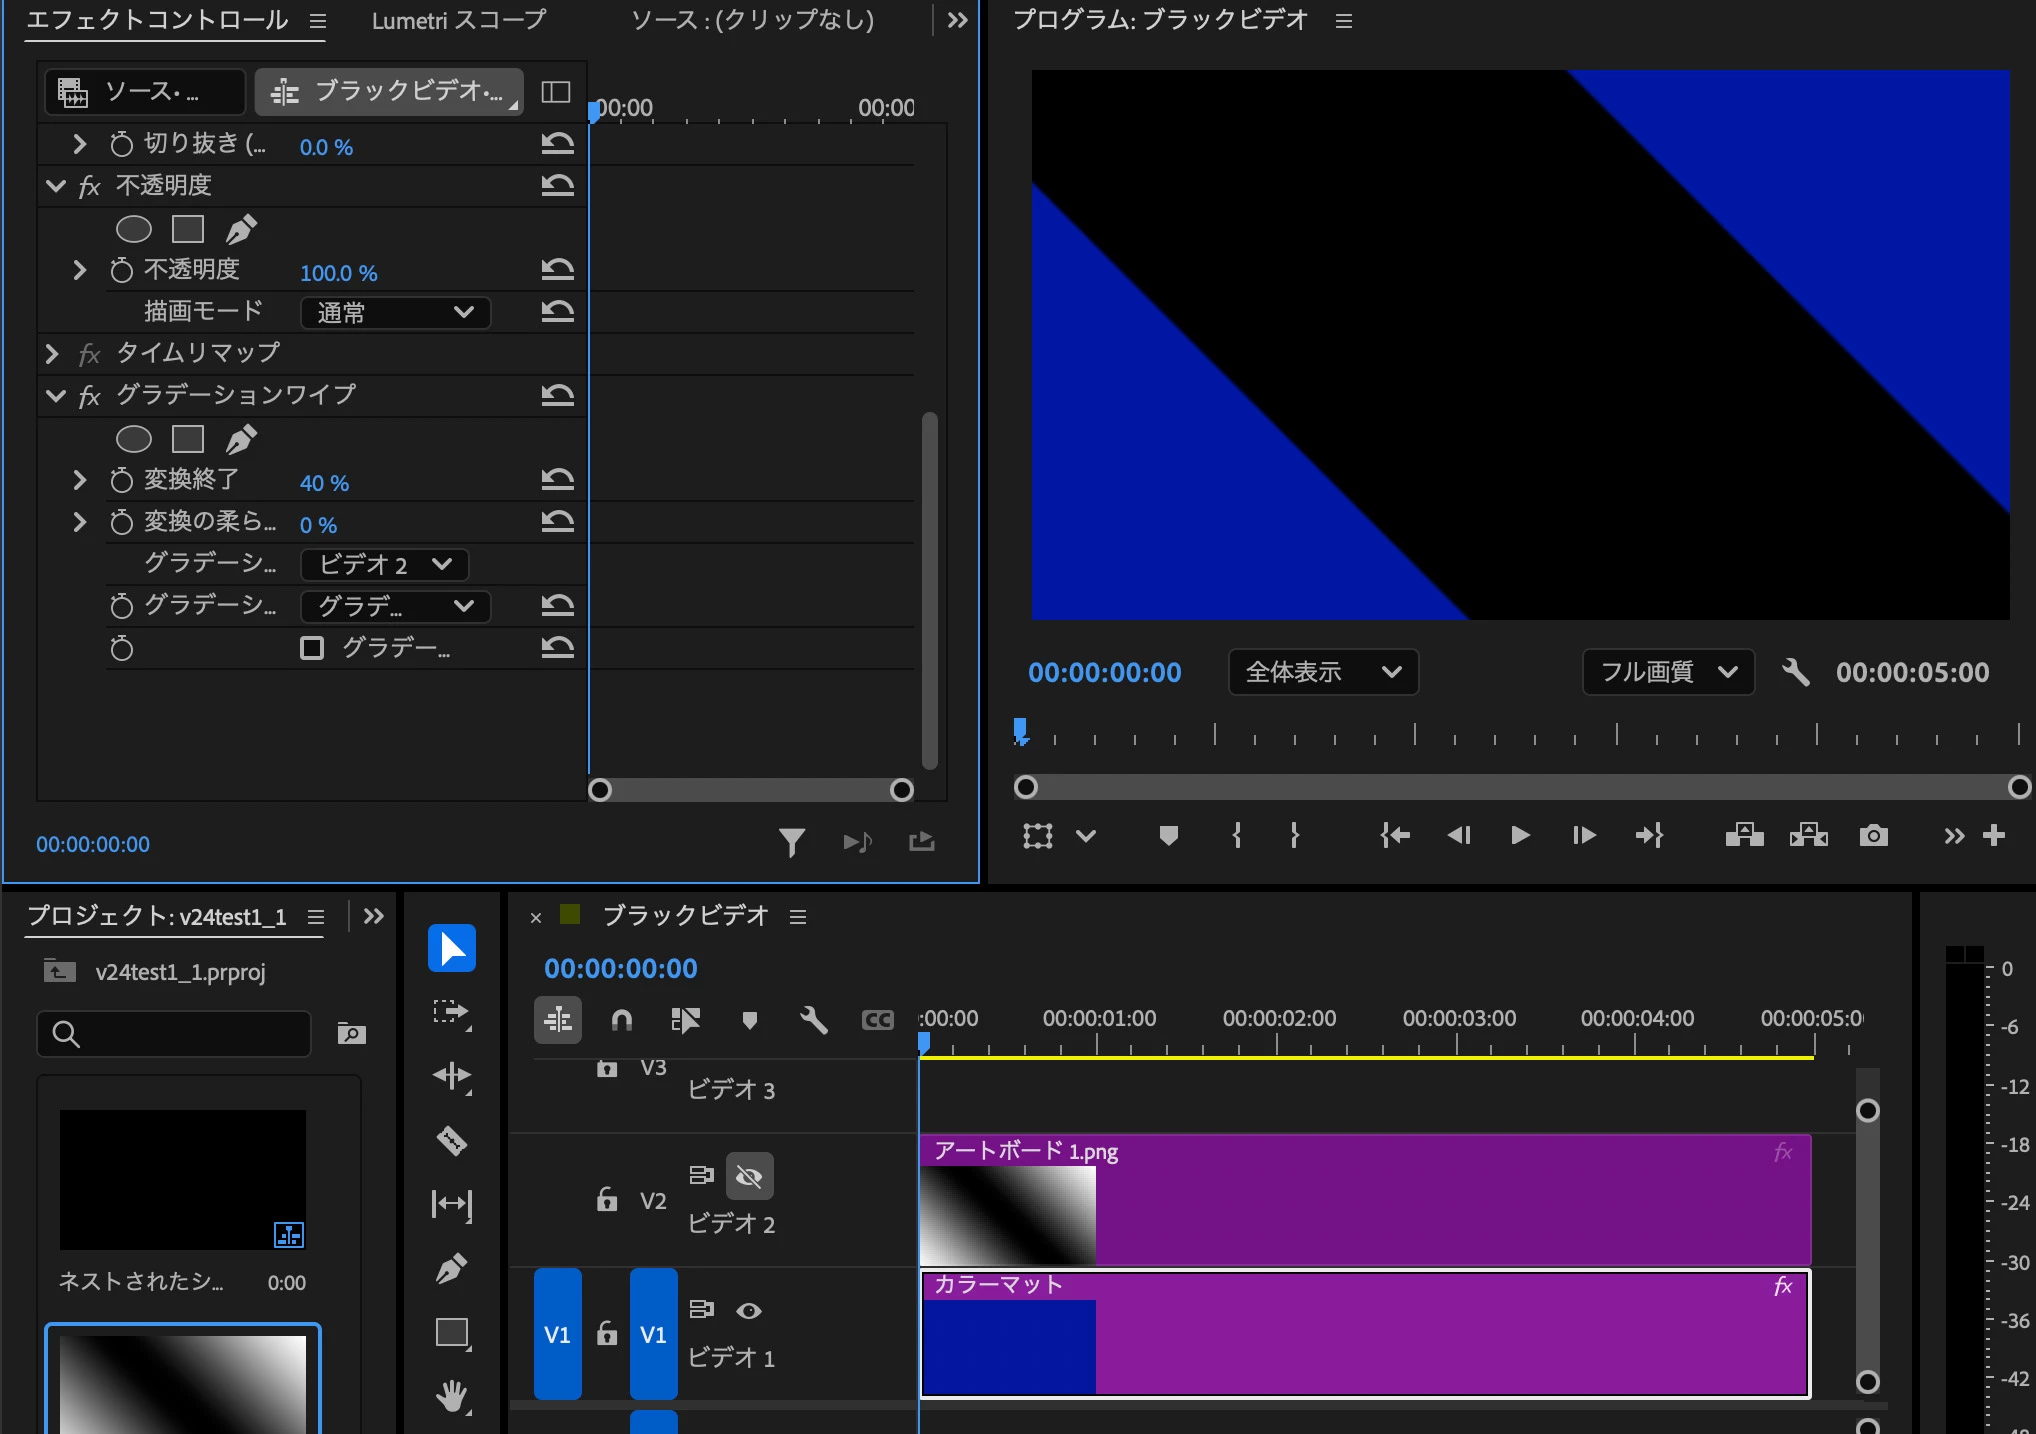This screenshot has width=2036, height=1434.
Task: Open the 描画モード 通常 dropdown
Action: 395,312
